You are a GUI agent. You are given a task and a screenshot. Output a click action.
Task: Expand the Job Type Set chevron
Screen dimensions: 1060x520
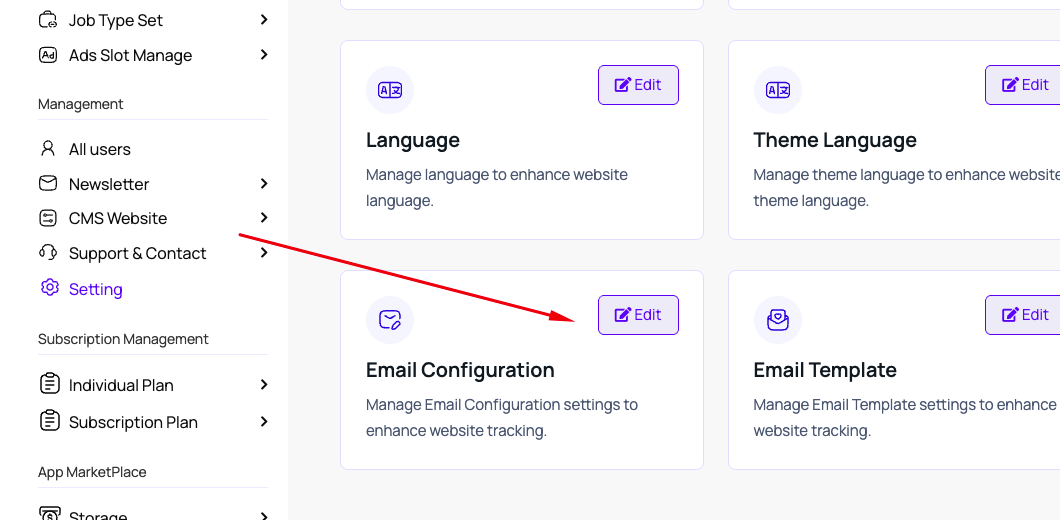coord(264,20)
